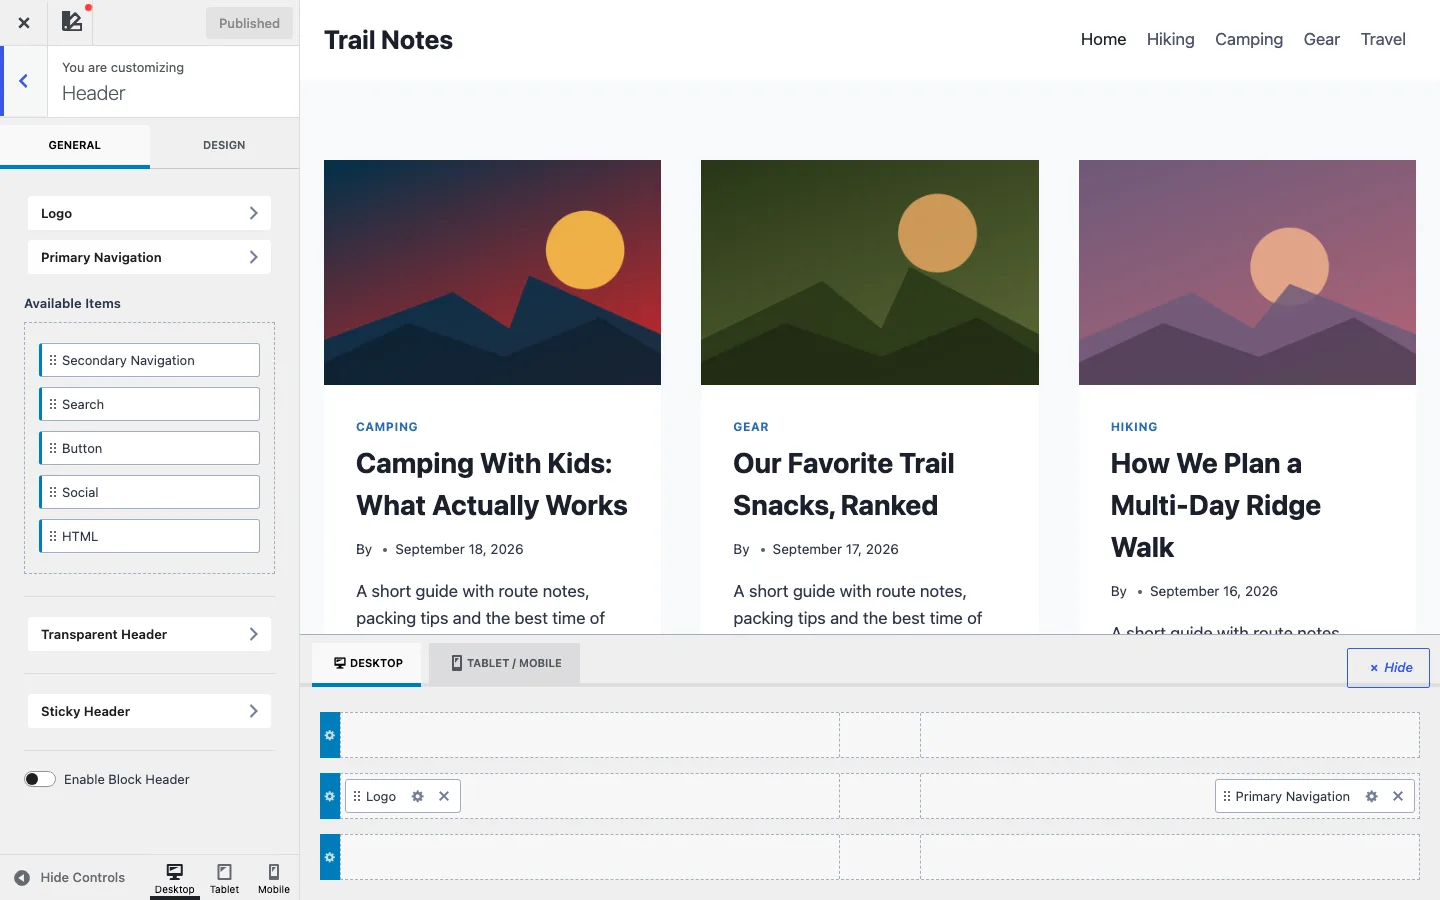Remove the Logo item from header row
The image size is (1440, 900).
[x=444, y=797]
